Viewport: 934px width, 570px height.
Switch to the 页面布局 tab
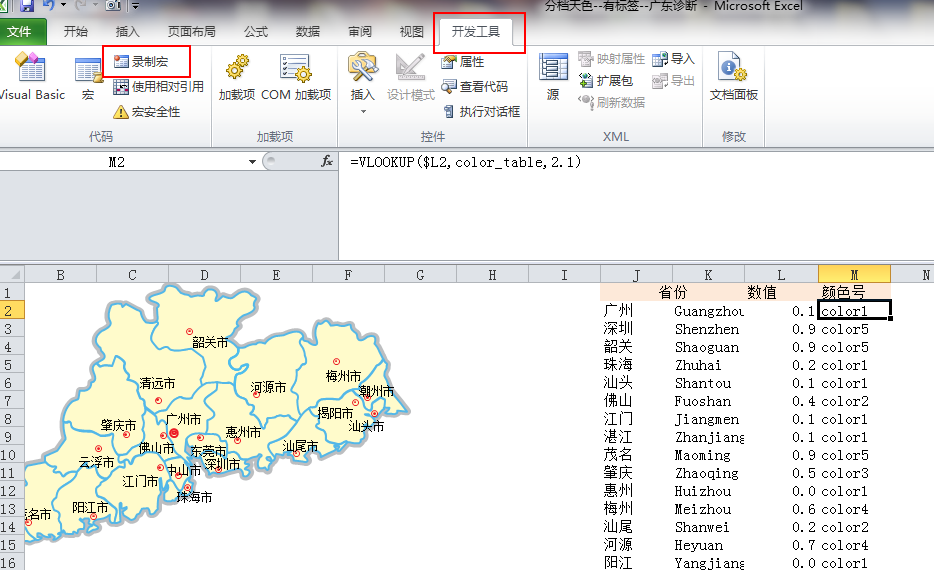pyautogui.click(x=191, y=32)
